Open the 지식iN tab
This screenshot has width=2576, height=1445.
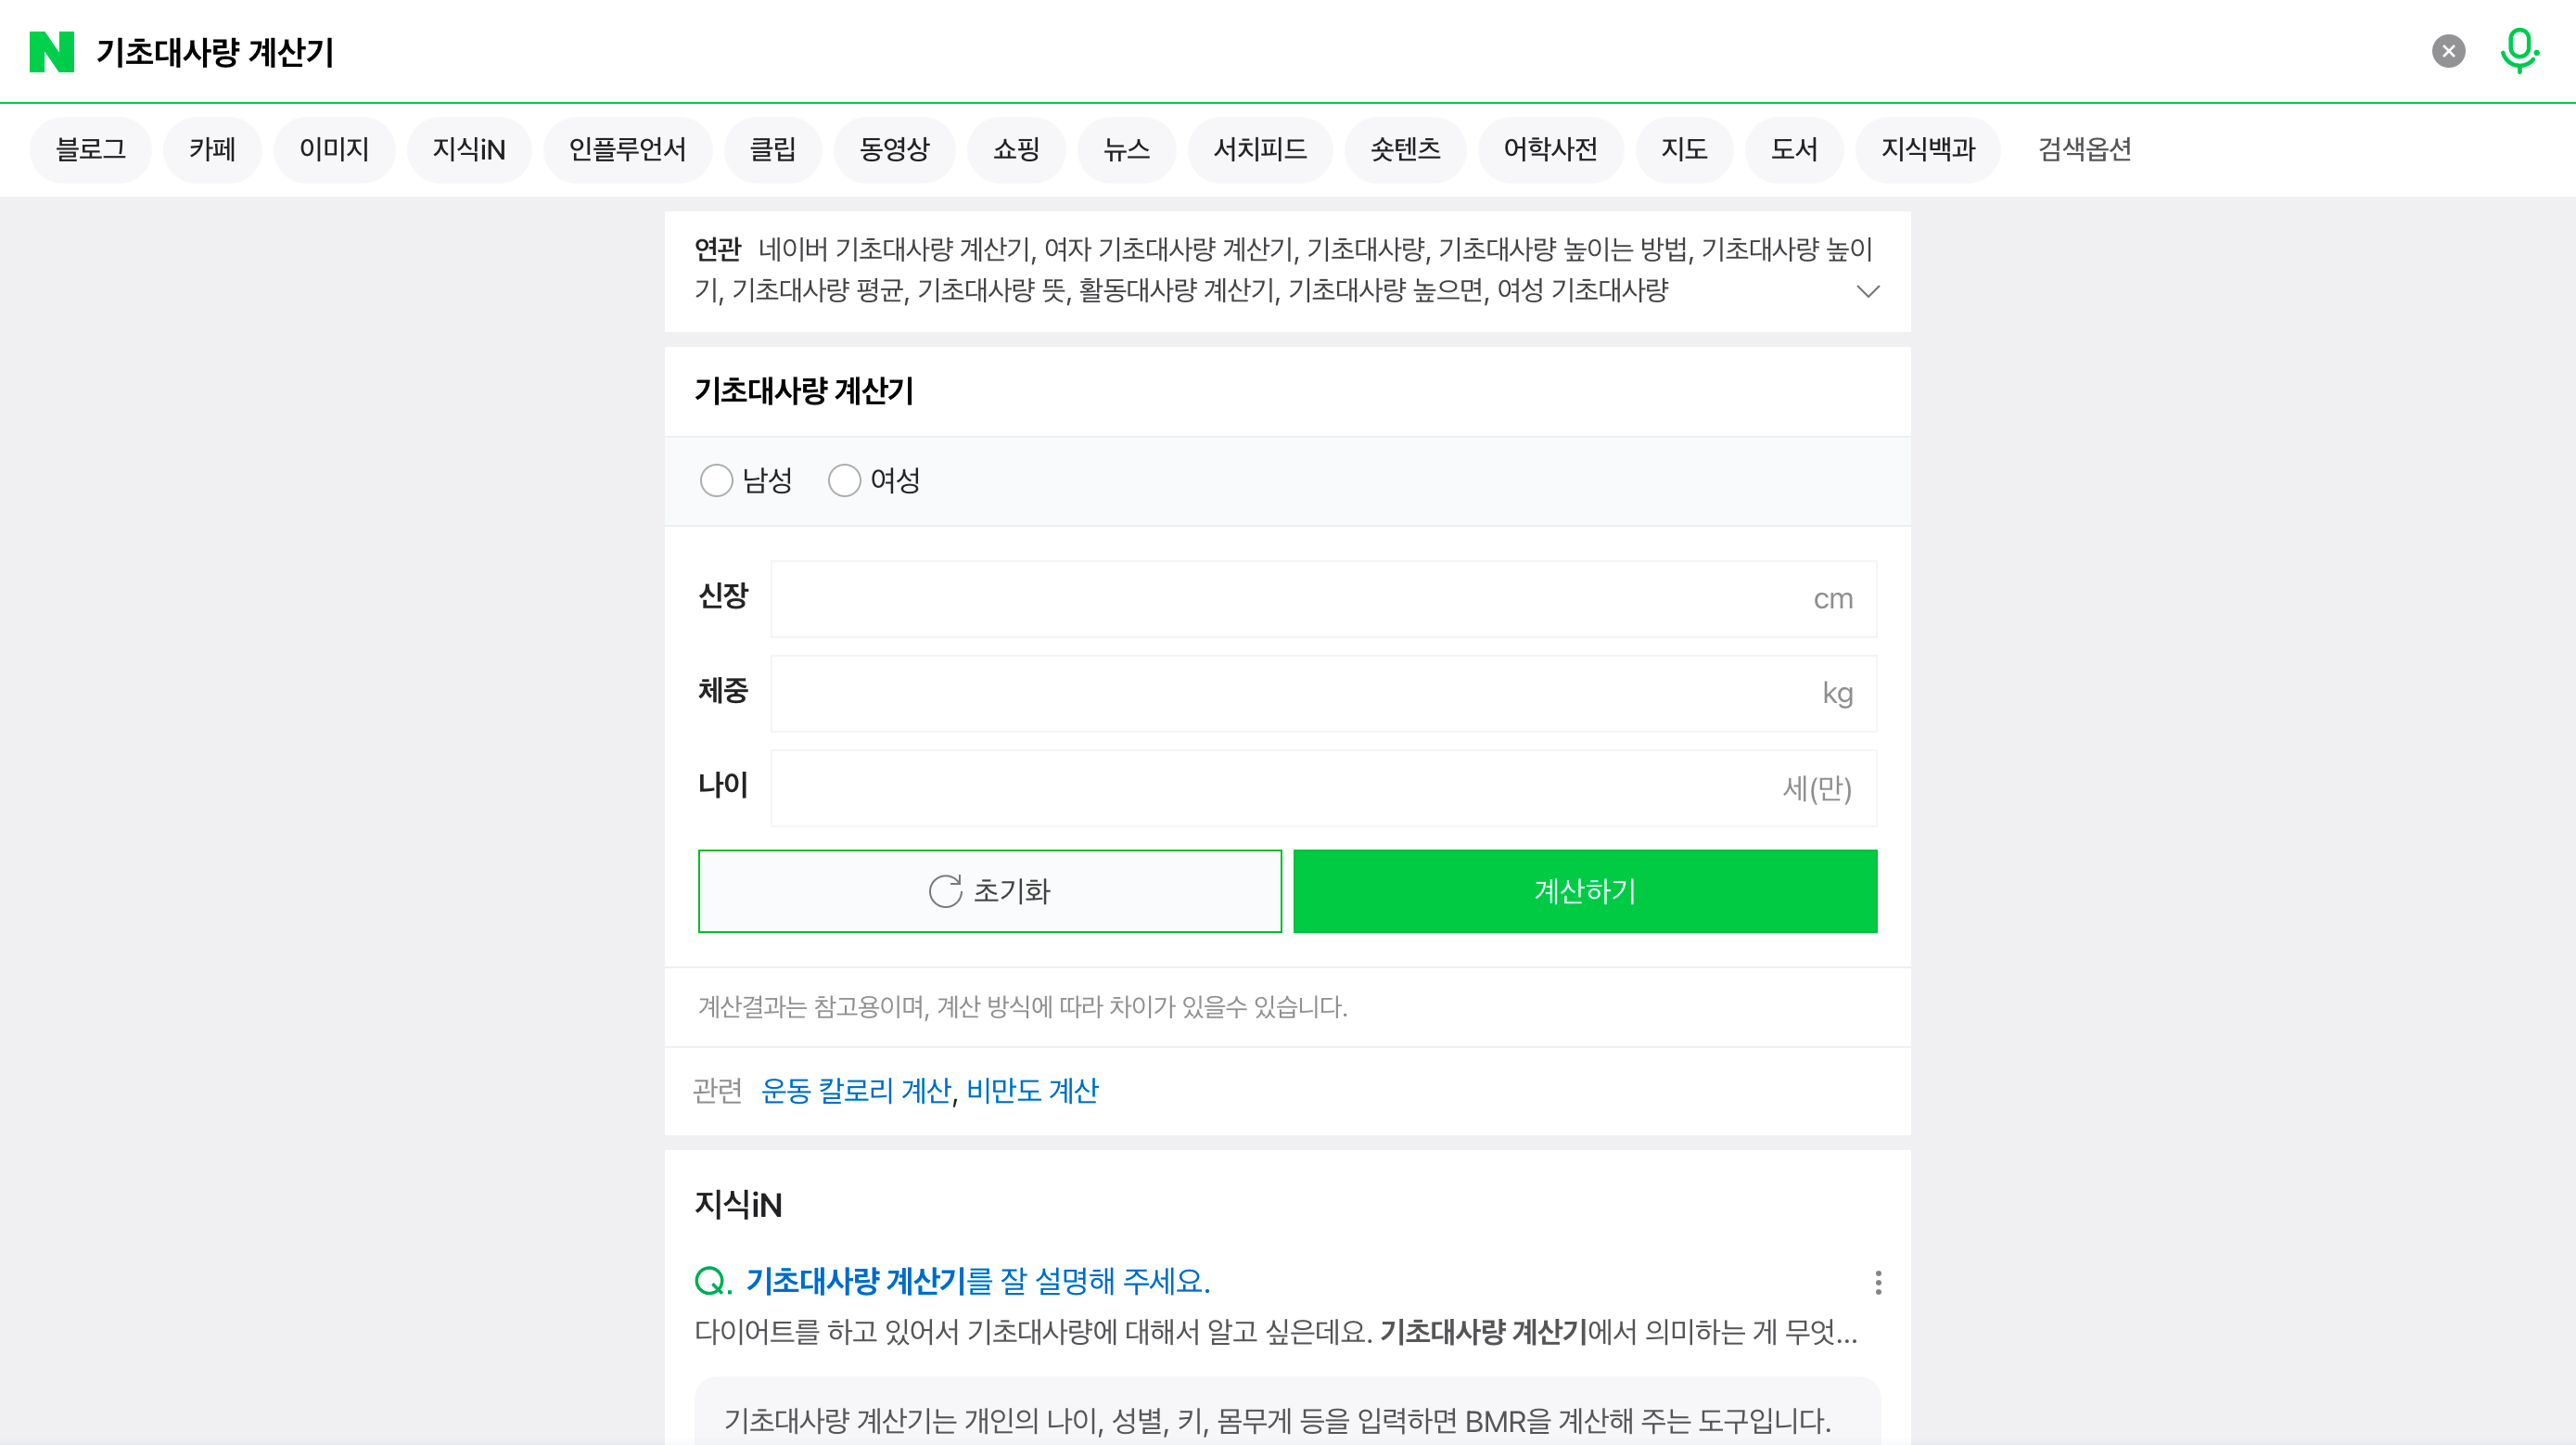[468, 150]
